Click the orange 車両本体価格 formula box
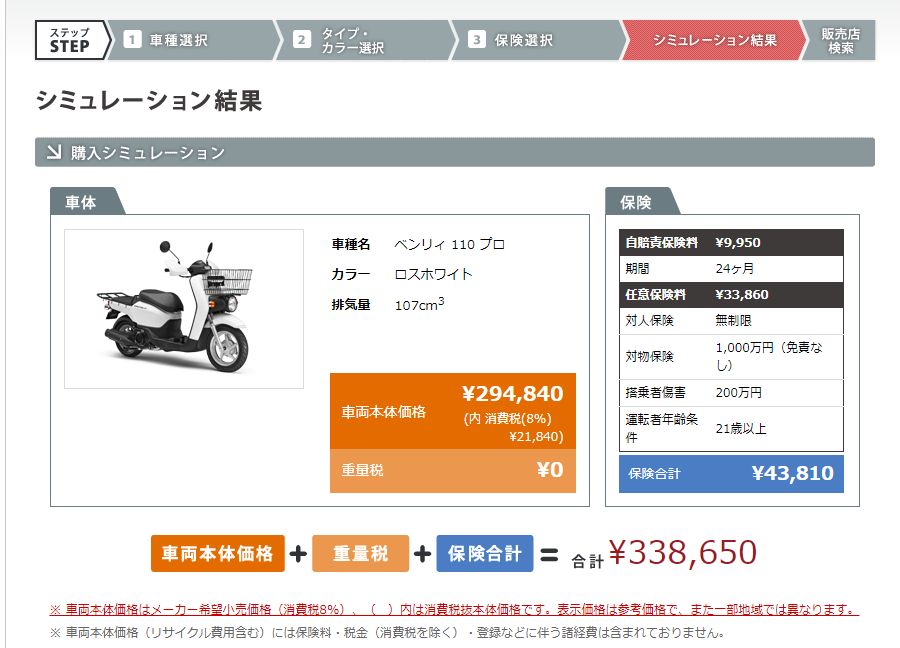The width and height of the screenshot is (900, 648). (218, 554)
